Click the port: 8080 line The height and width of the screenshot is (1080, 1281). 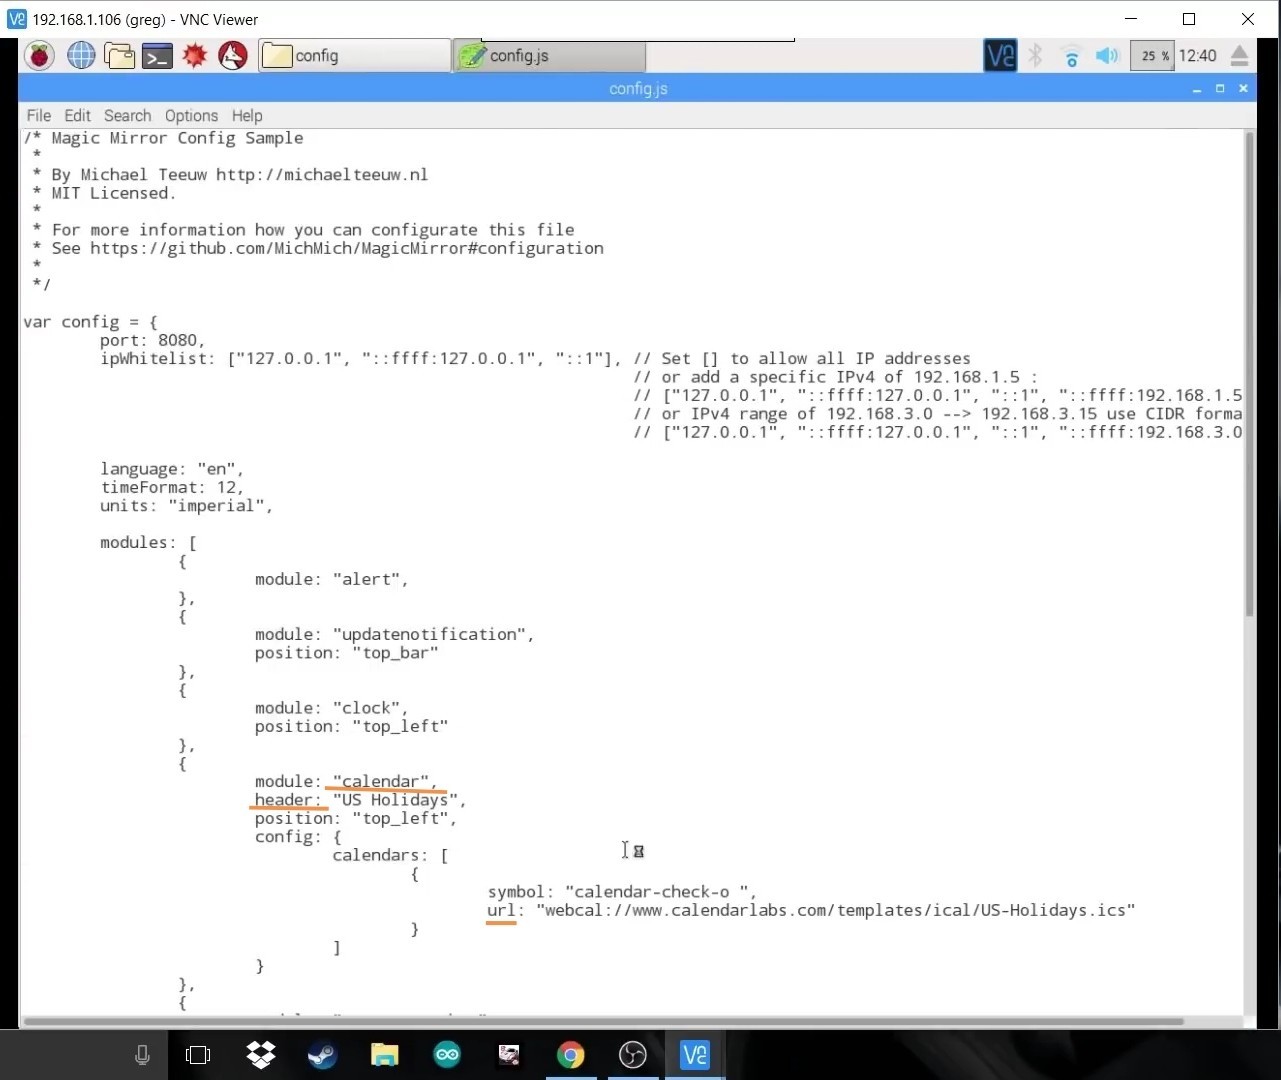coord(152,340)
